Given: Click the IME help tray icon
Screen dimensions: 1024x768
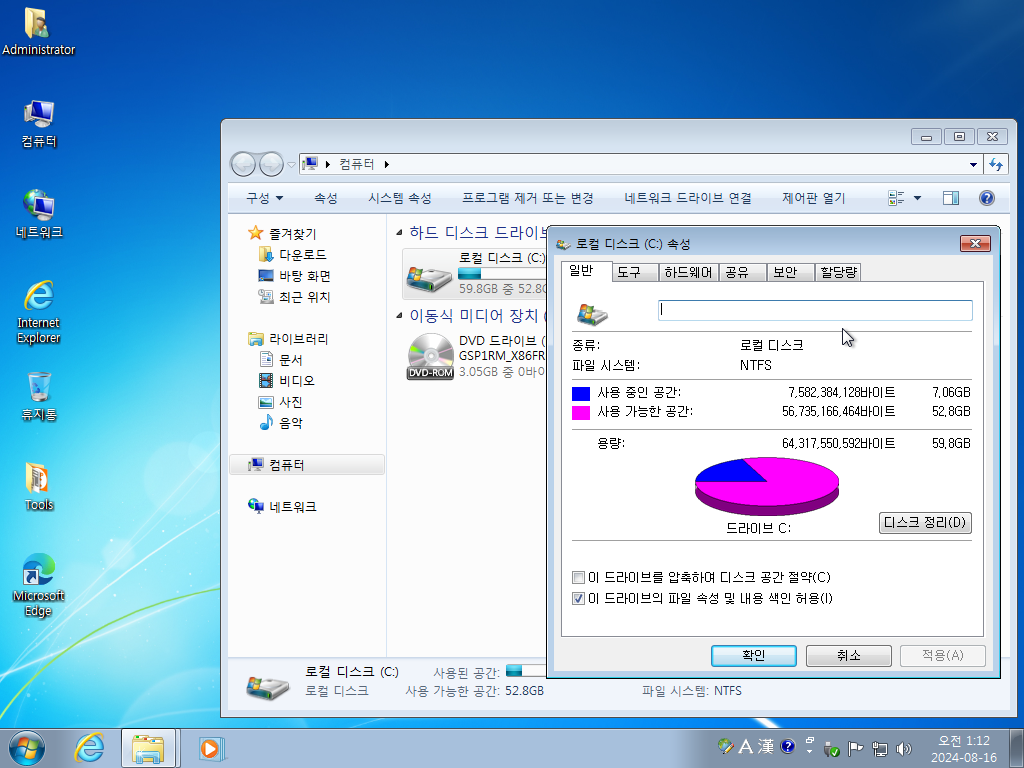Looking at the screenshot, I should (788, 746).
